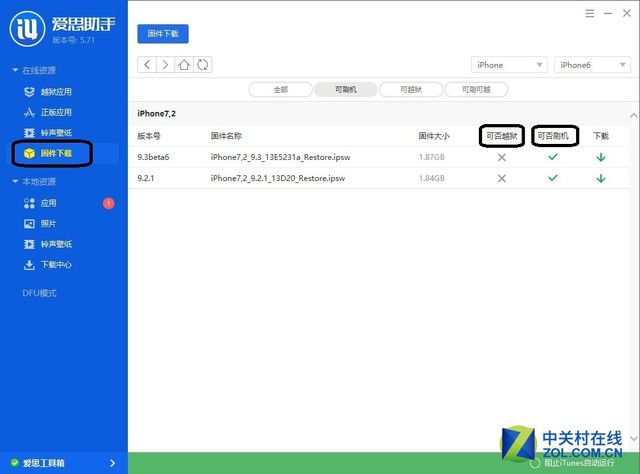Download the 9.2.1 firmware
This screenshot has width=640, height=474.
(601, 178)
